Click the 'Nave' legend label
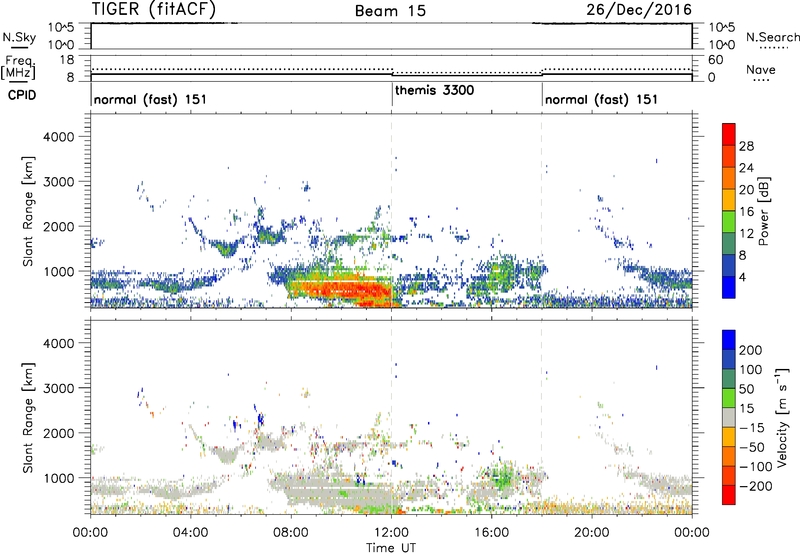Image resolution: width=800 pixels, height=554 pixels. click(761, 70)
